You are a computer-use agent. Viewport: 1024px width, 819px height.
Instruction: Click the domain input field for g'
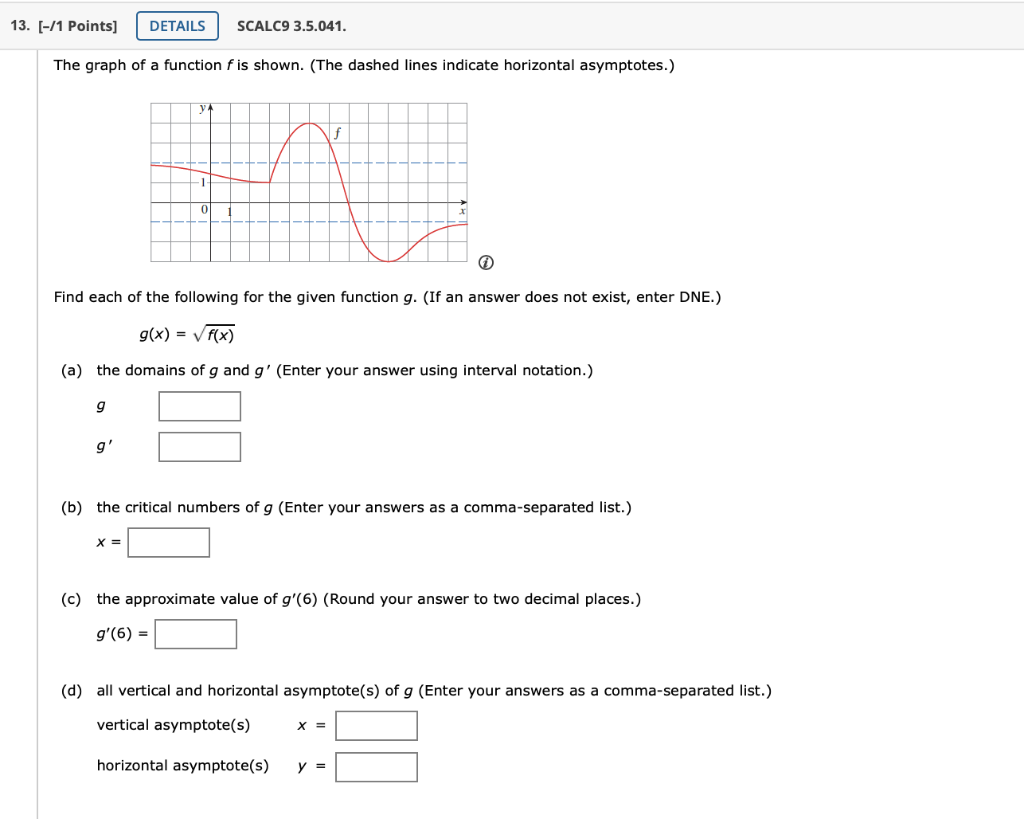(199, 446)
